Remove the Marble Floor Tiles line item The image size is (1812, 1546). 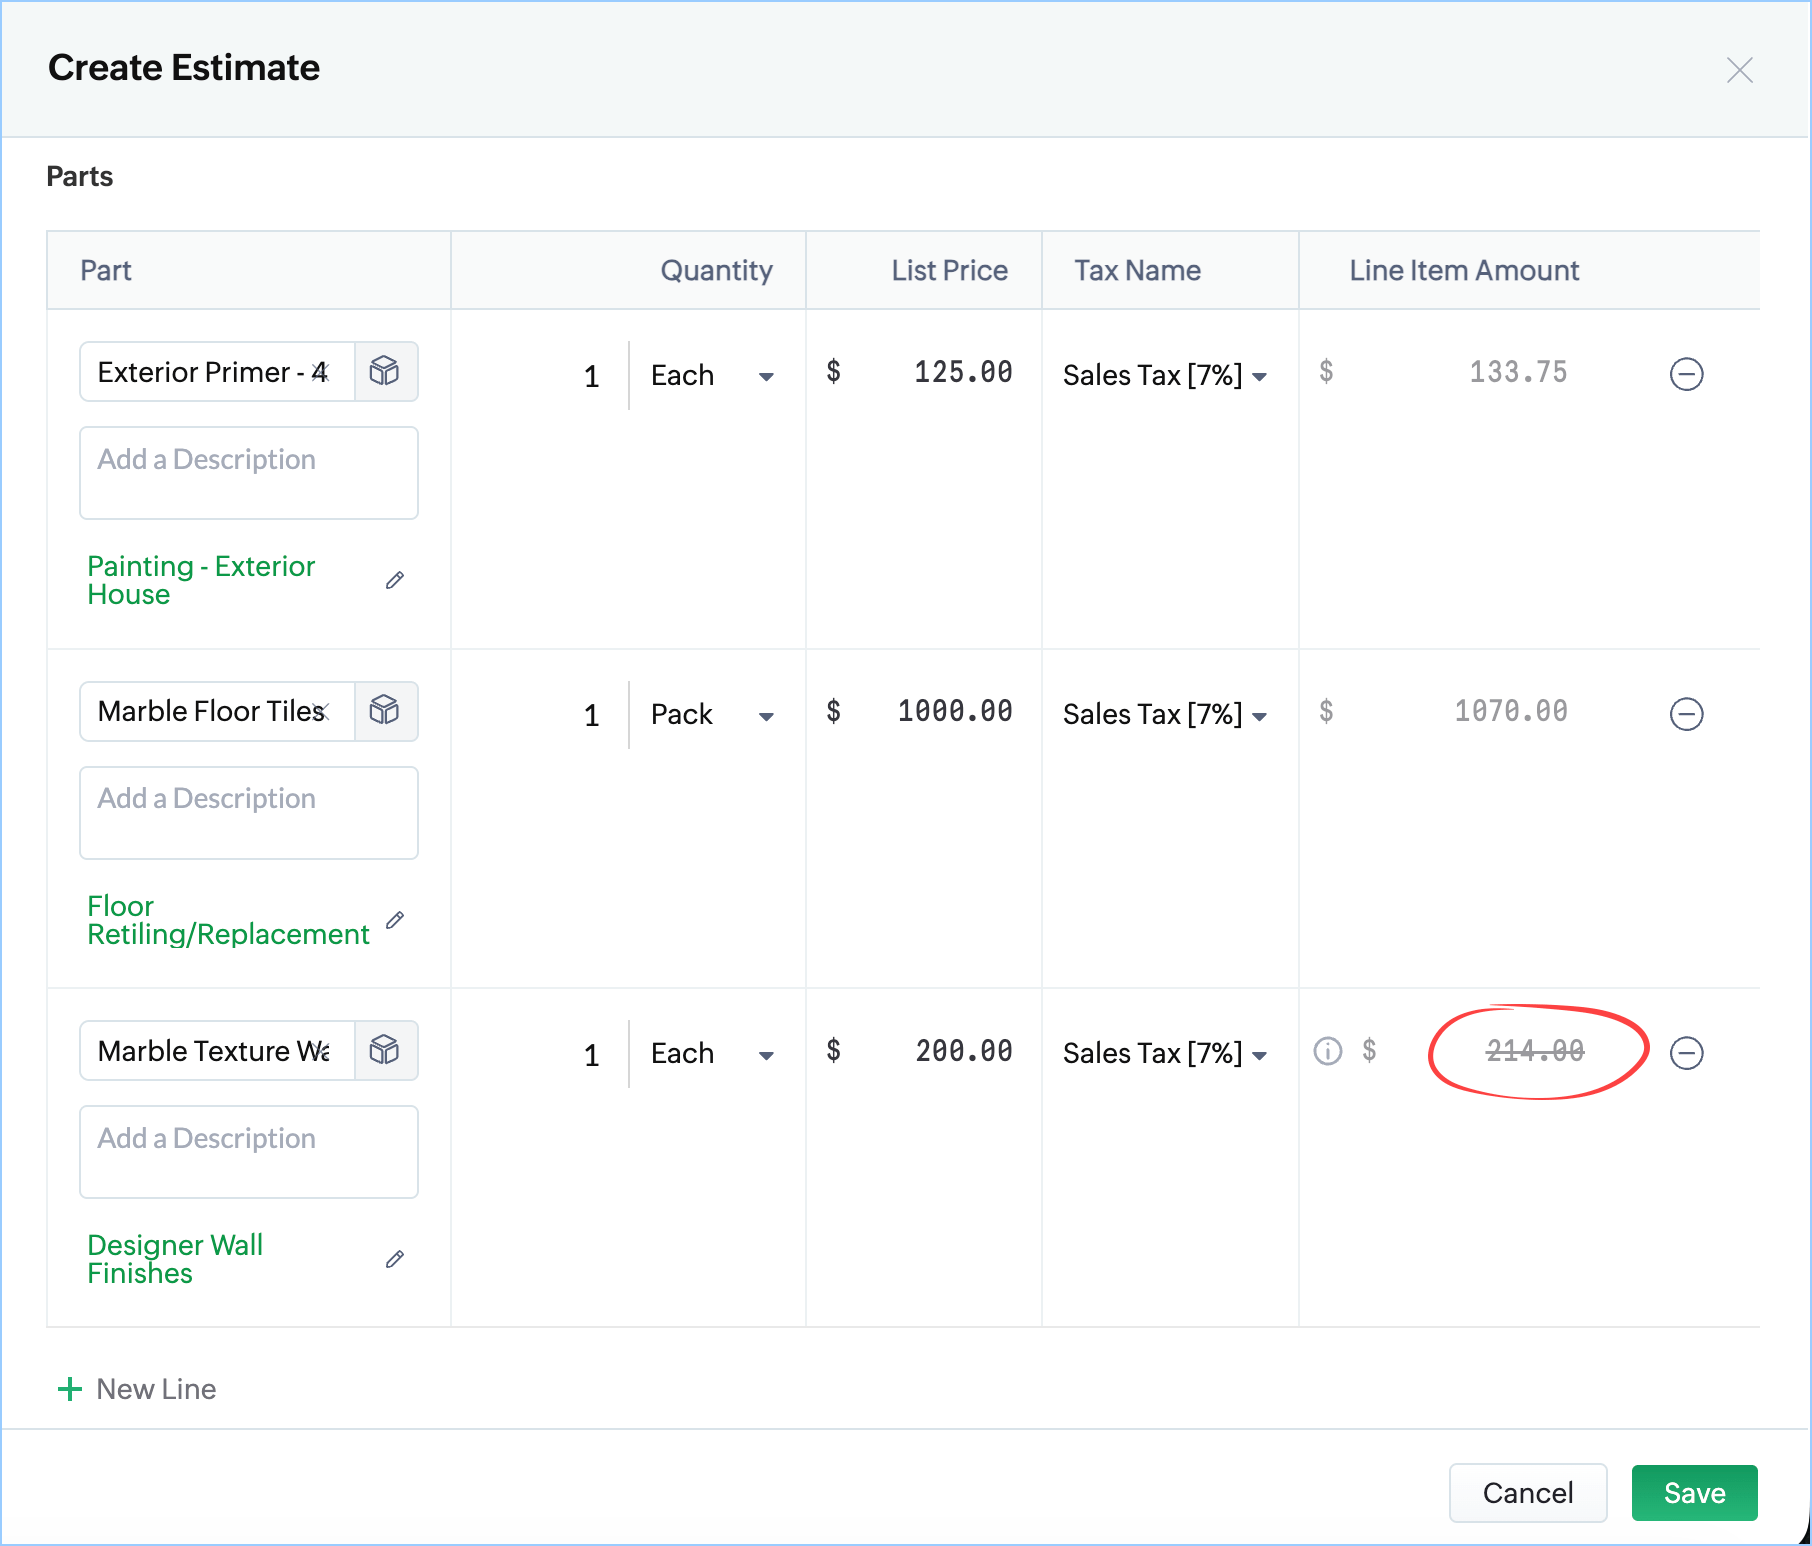(x=1686, y=714)
